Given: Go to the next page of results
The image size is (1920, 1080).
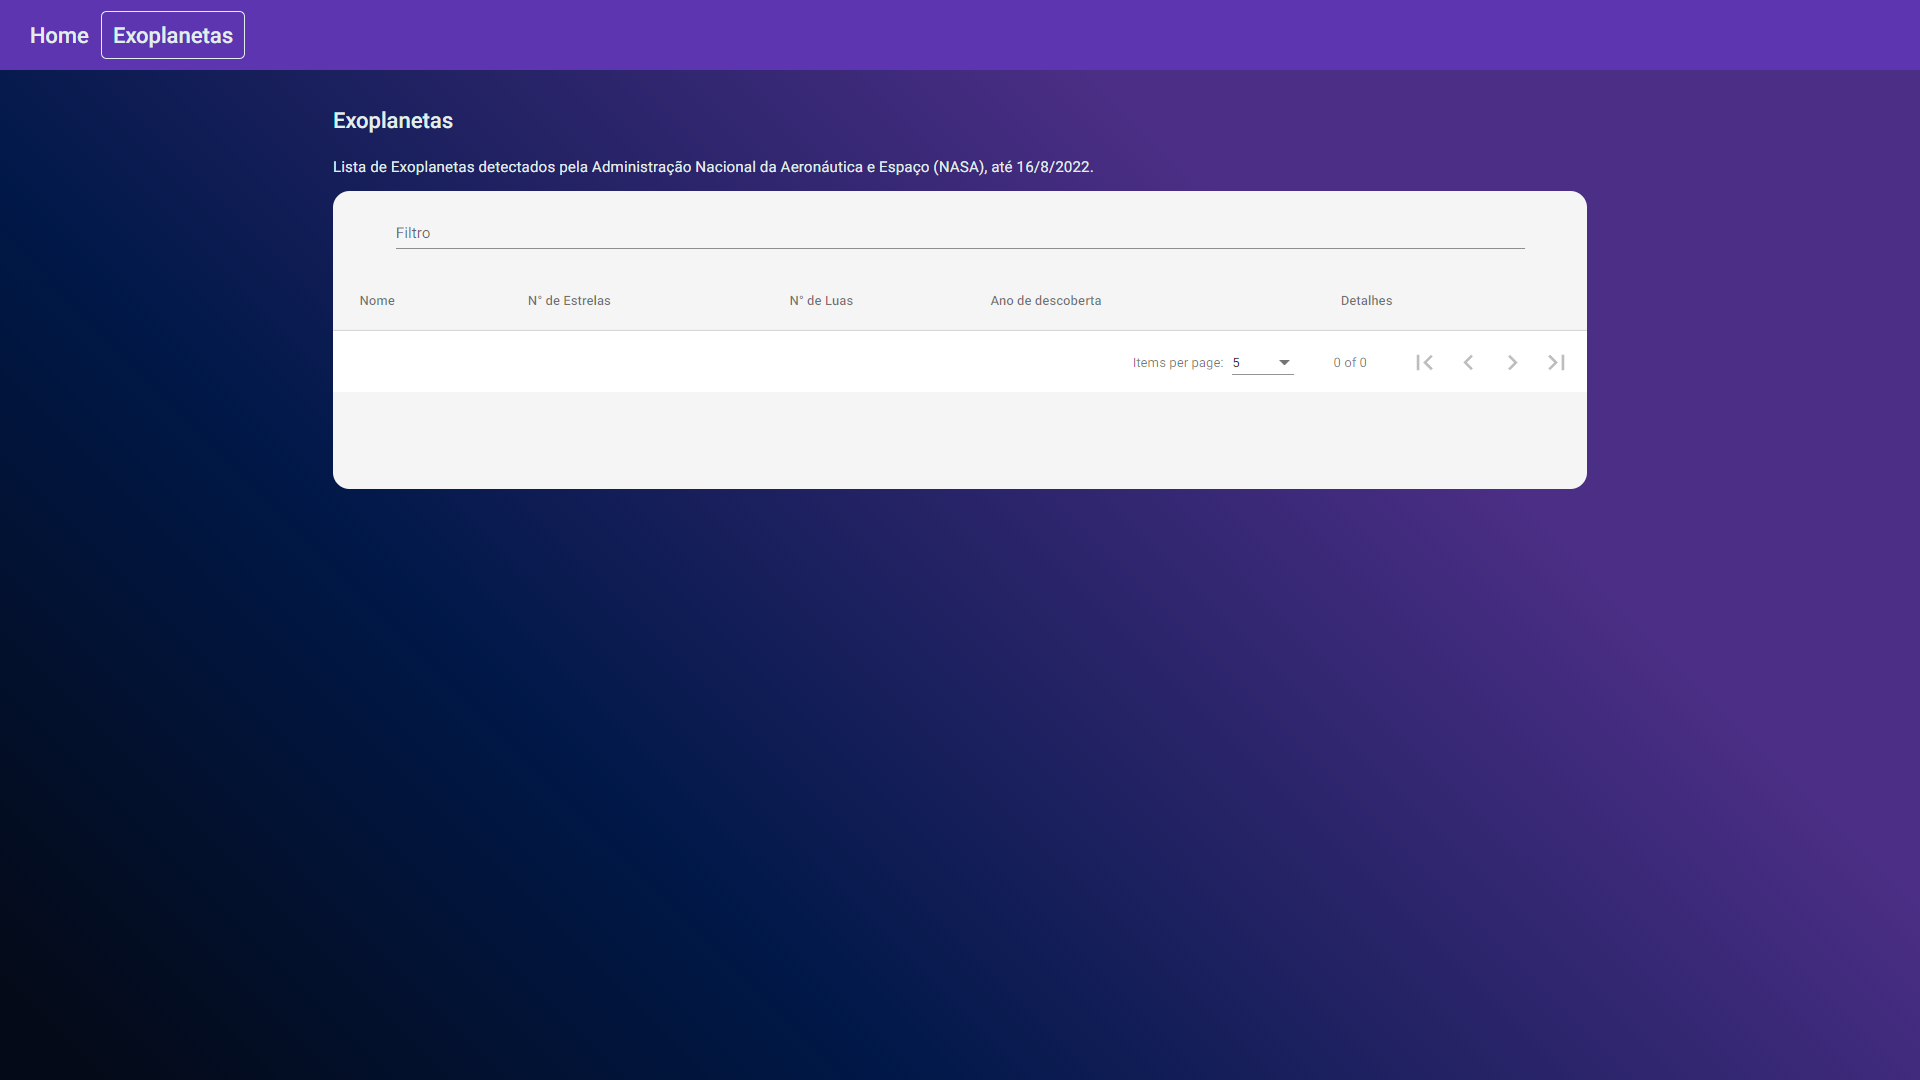Looking at the screenshot, I should click(x=1512, y=363).
